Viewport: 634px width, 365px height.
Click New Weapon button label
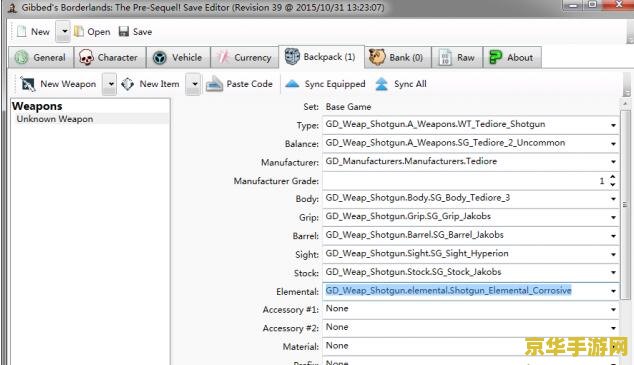[x=68, y=84]
